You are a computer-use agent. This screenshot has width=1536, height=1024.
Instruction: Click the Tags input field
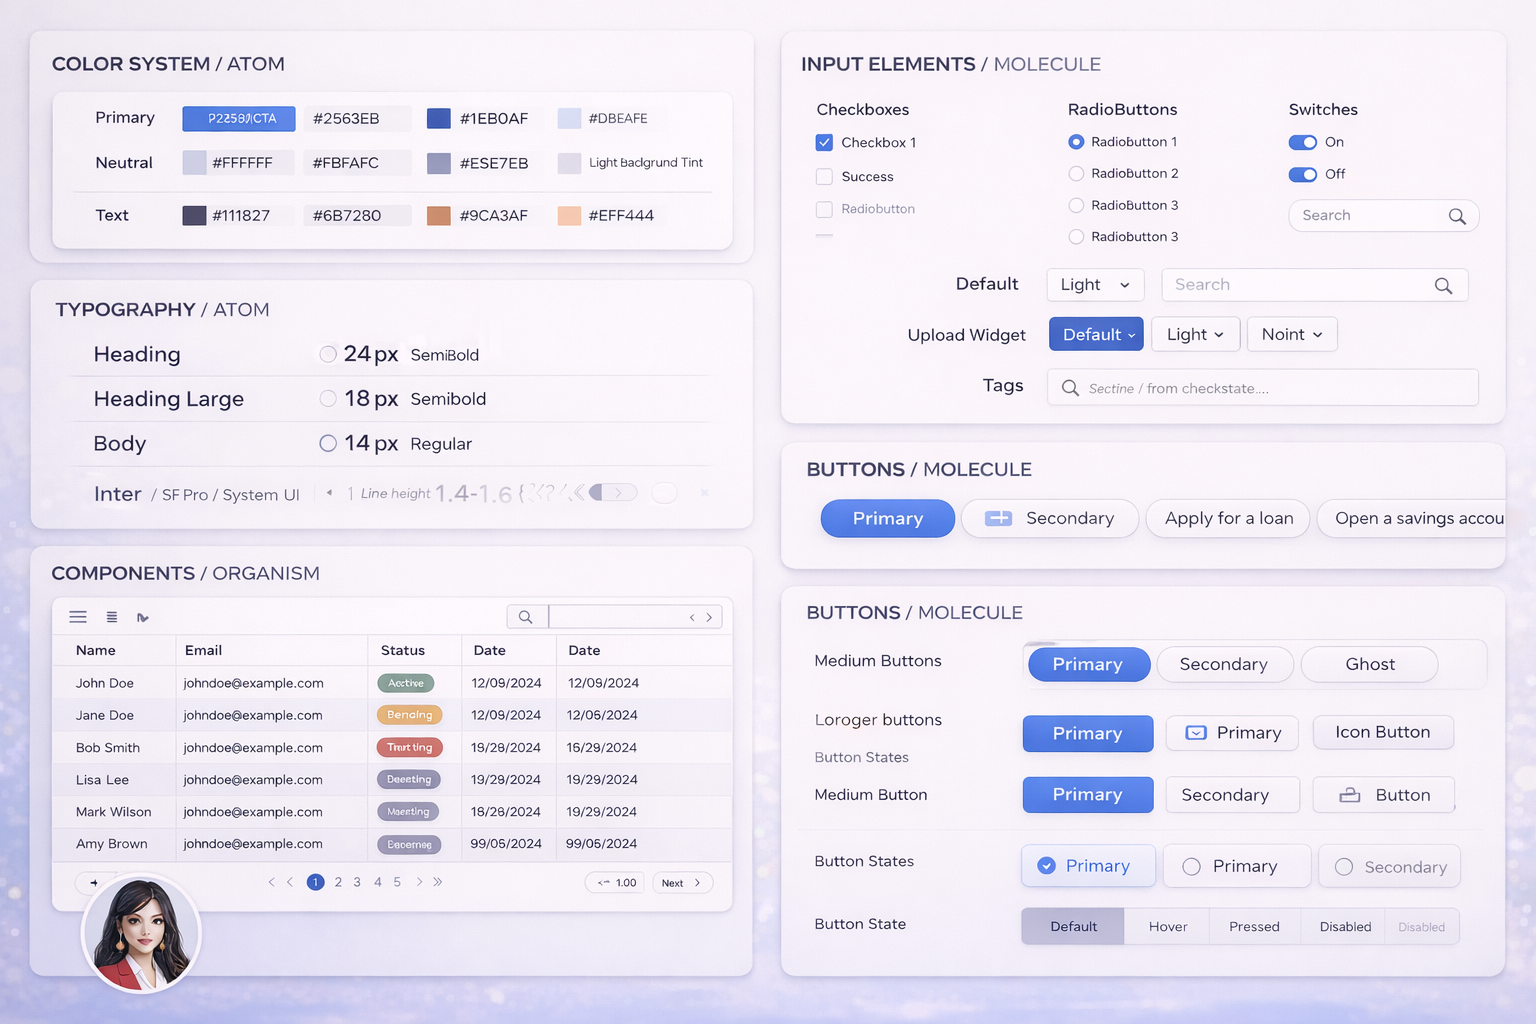coord(1263,388)
